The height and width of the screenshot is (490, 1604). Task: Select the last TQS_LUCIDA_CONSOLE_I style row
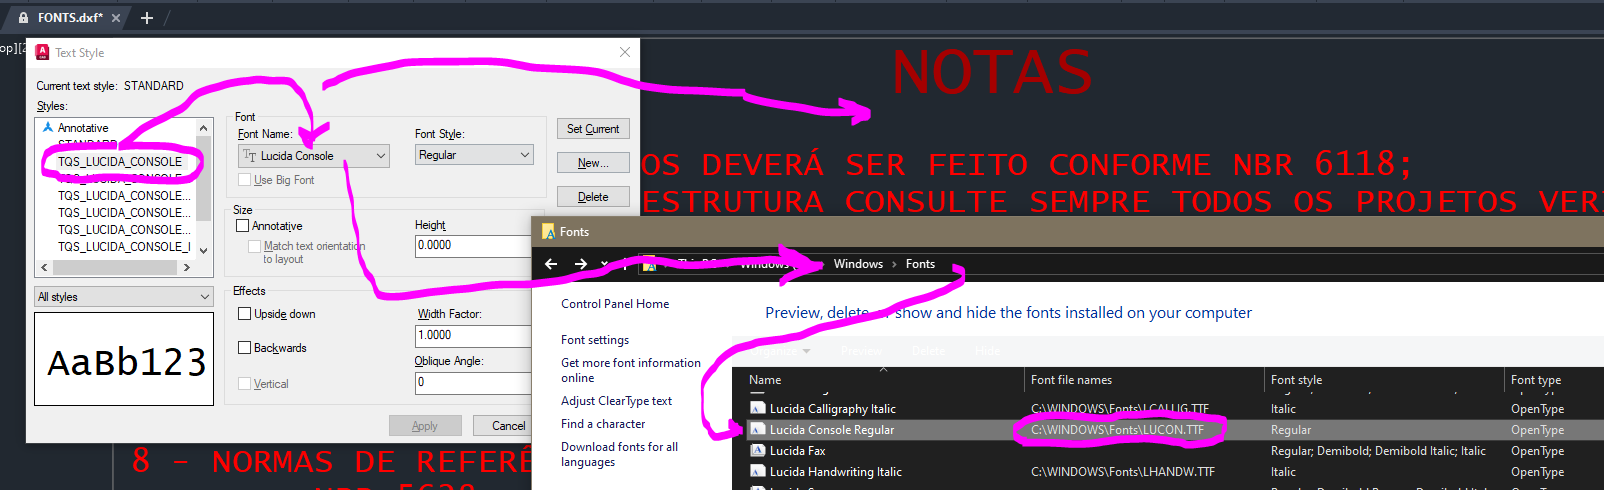(124, 246)
